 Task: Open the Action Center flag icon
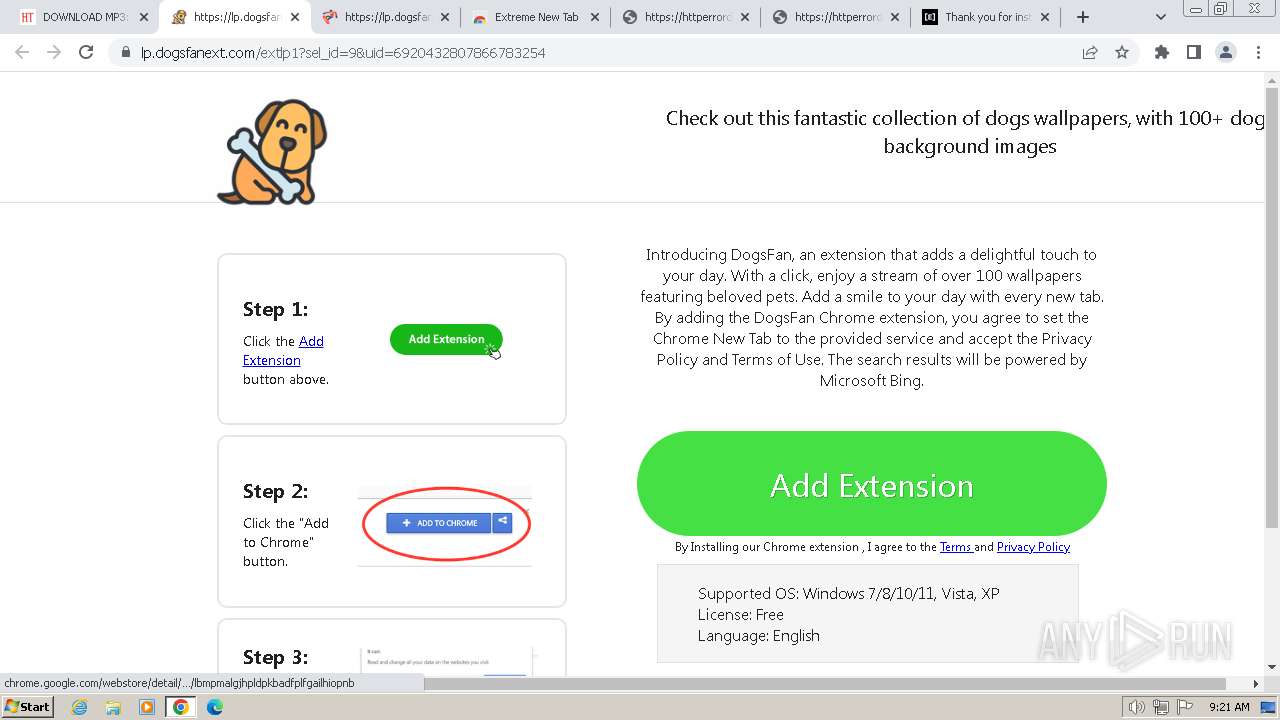[x=1185, y=707]
